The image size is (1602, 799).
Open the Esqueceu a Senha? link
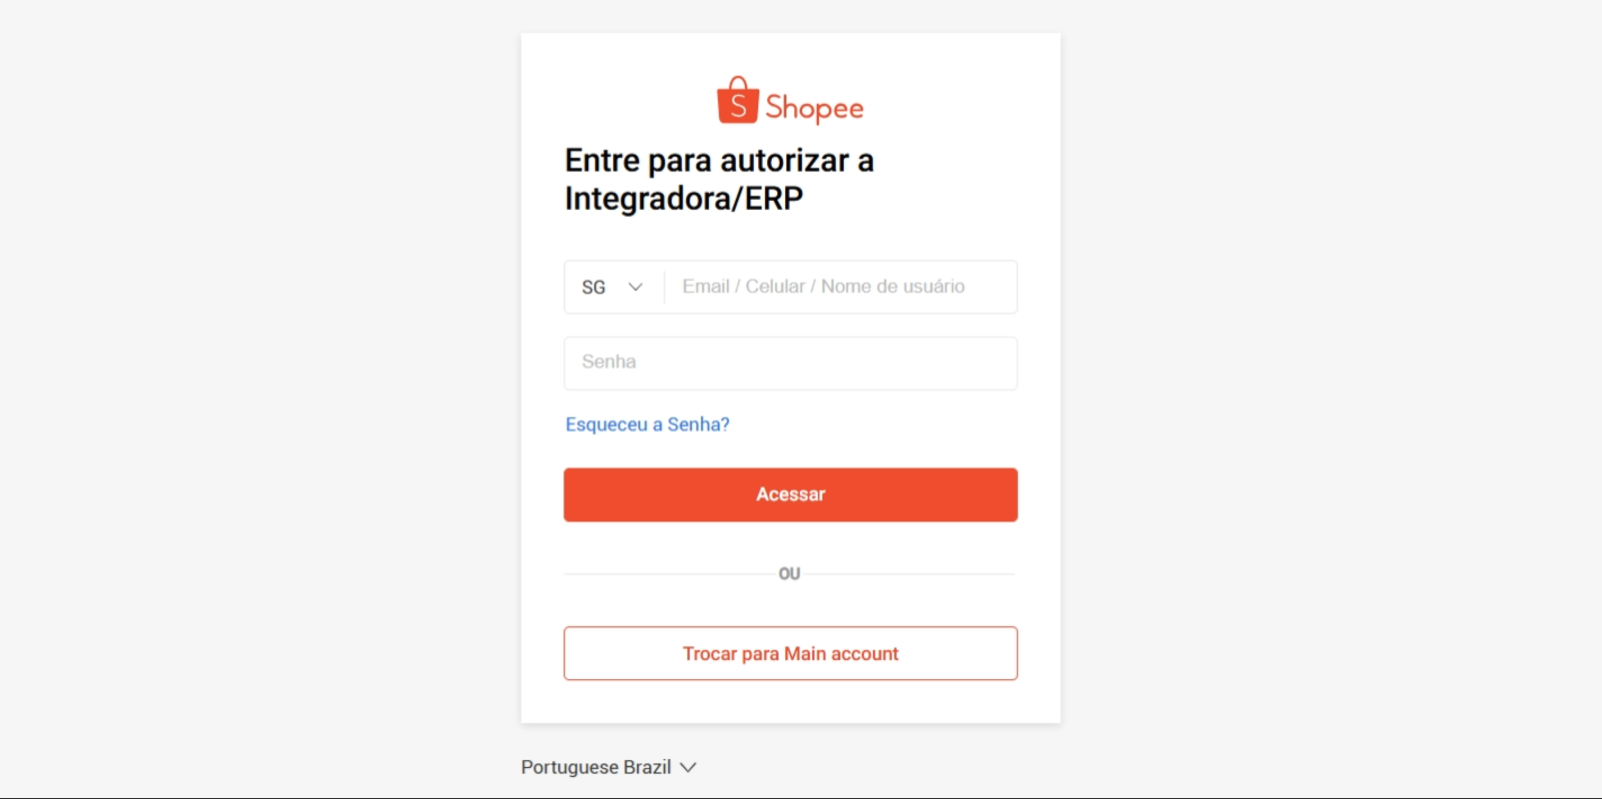648,424
